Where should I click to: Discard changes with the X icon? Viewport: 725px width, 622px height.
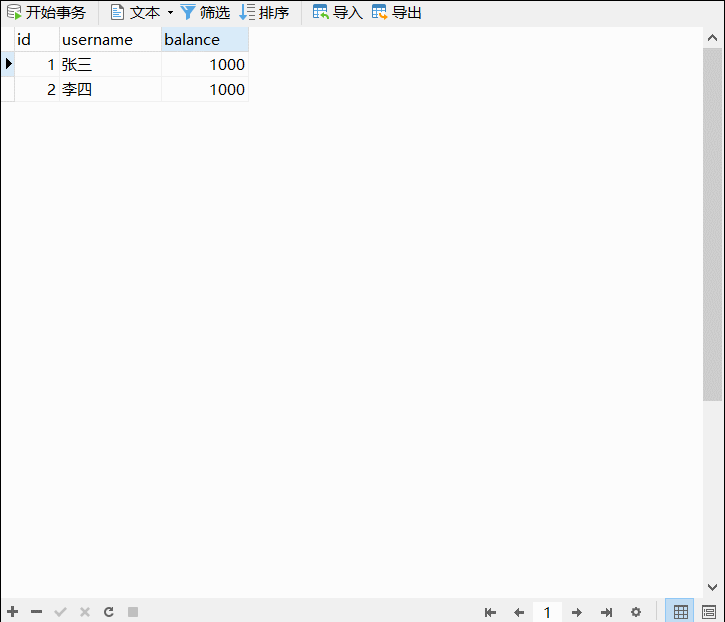(x=85, y=612)
